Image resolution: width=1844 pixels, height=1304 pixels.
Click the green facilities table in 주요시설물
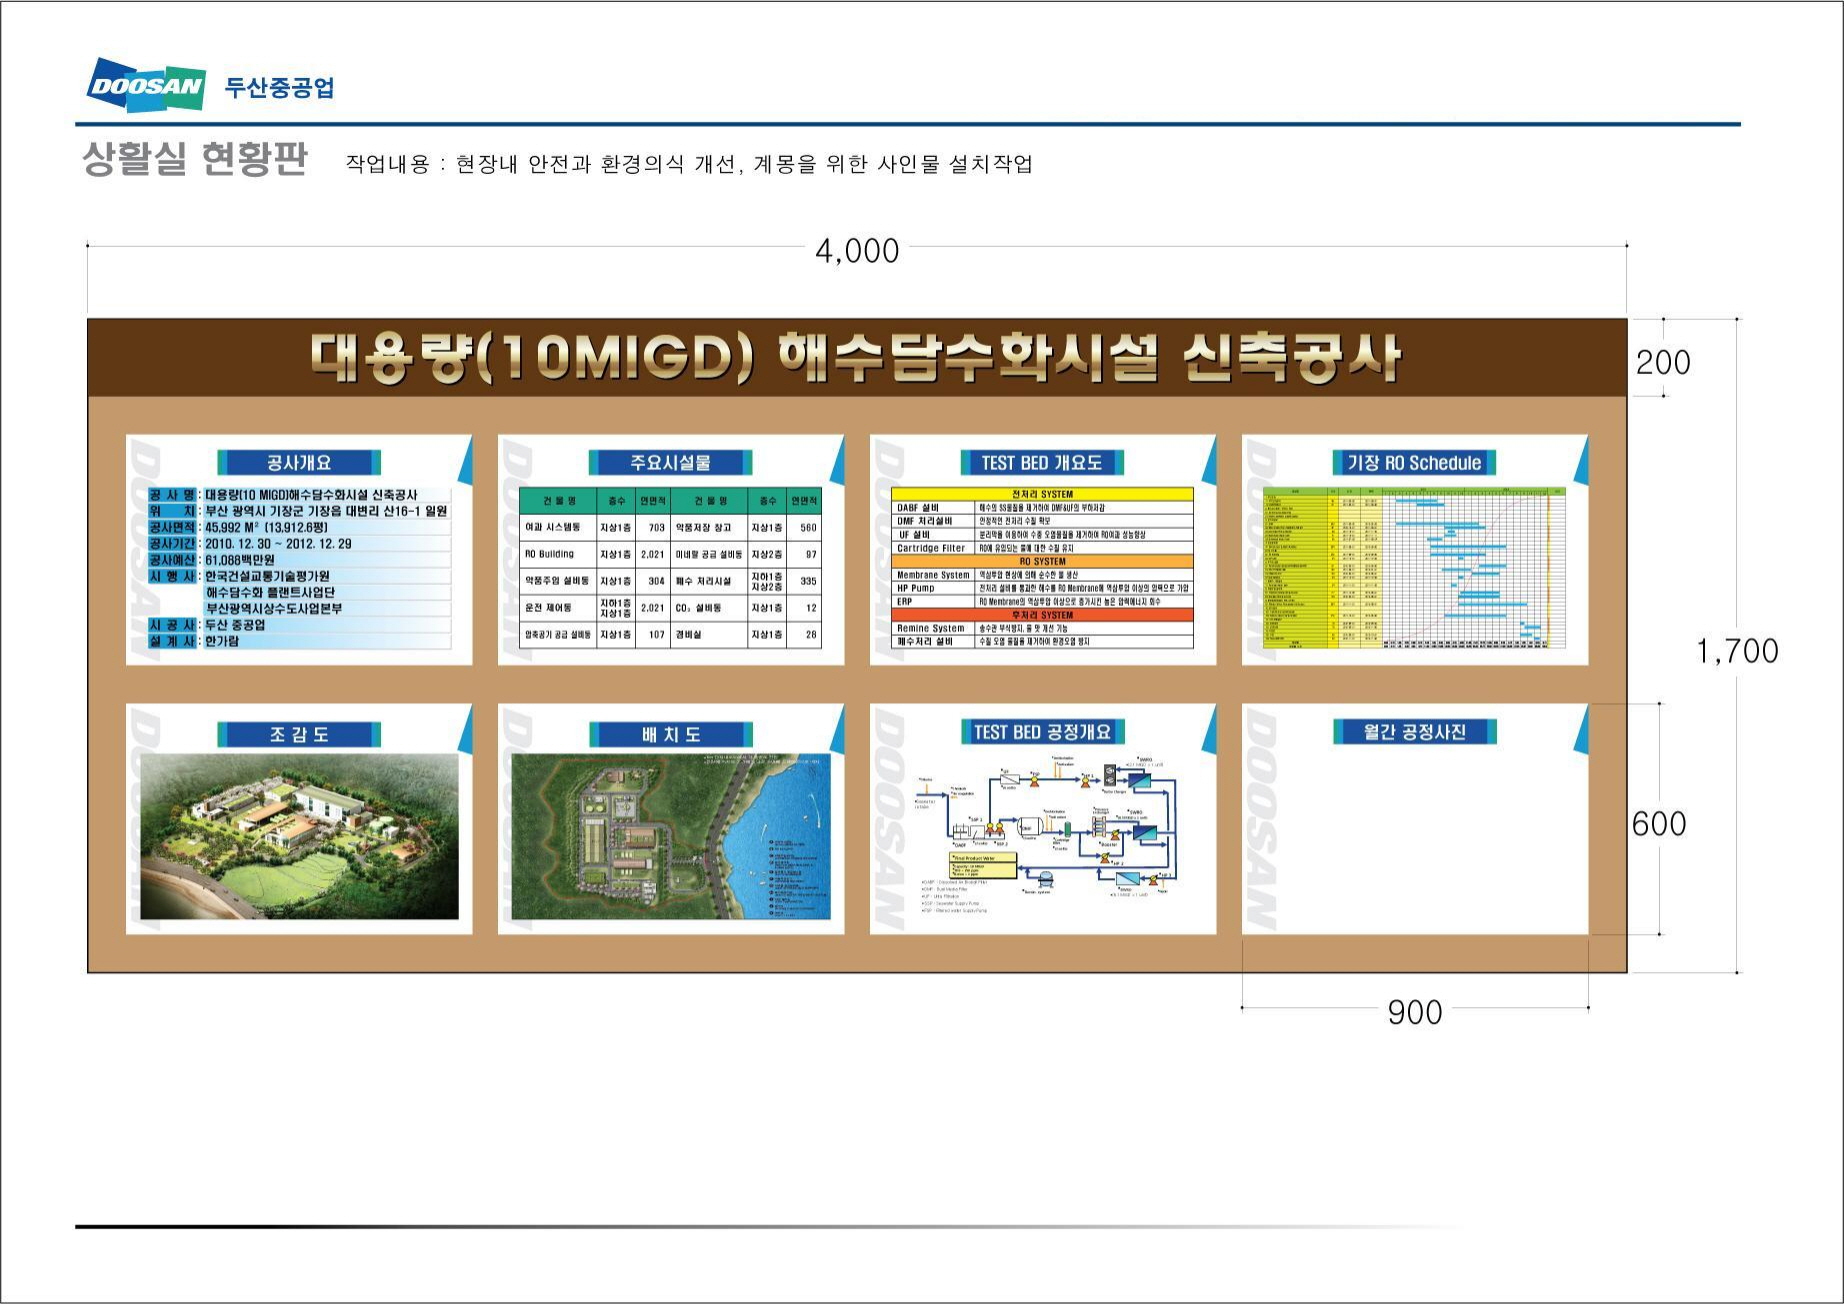pyautogui.click(x=670, y=568)
